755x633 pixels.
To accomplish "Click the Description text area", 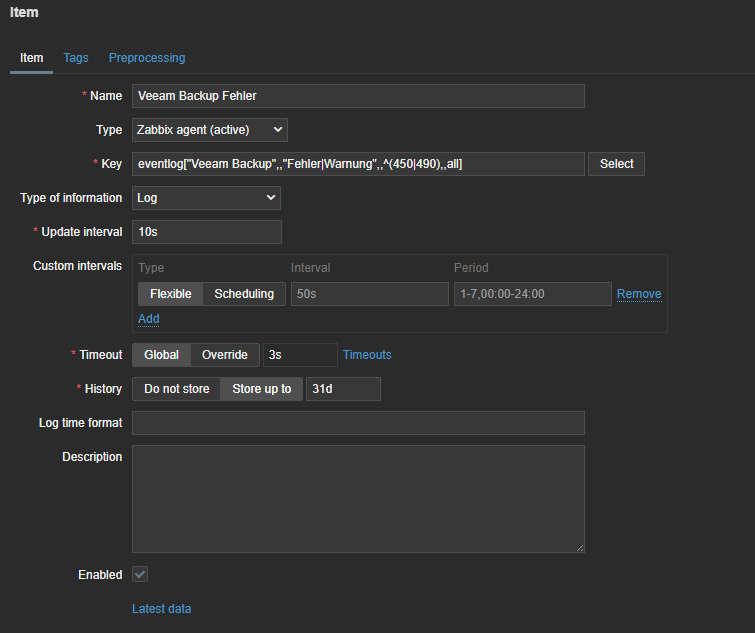I will [x=358, y=498].
